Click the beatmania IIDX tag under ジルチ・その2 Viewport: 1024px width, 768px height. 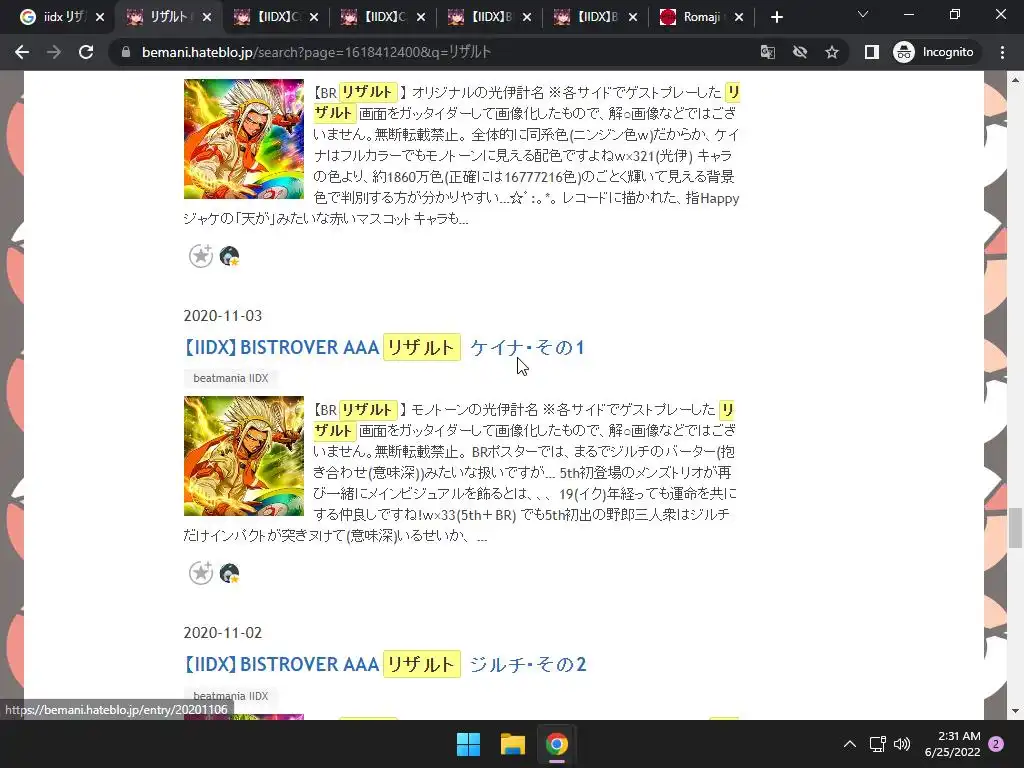[x=231, y=696]
